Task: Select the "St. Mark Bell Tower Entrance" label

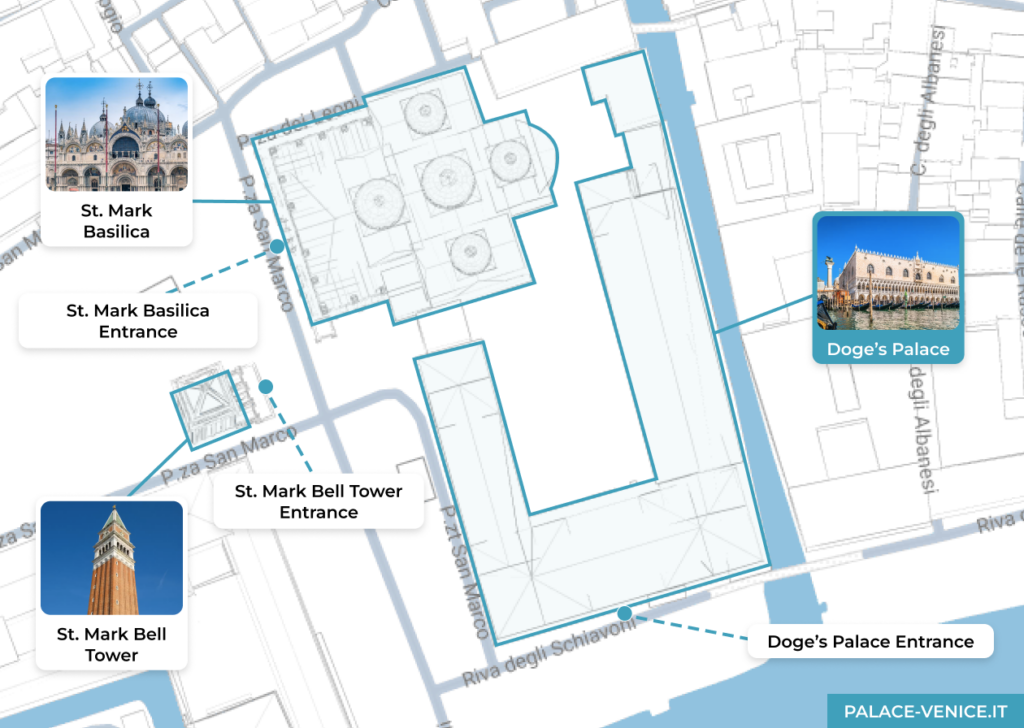Action: click(319, 501)
